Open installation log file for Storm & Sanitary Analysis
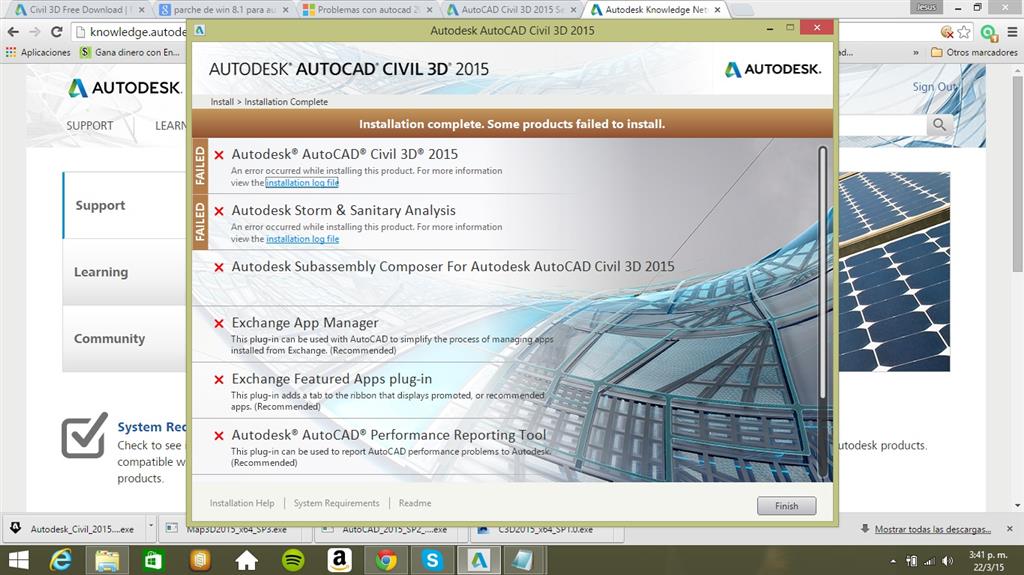 click(302, 239)
